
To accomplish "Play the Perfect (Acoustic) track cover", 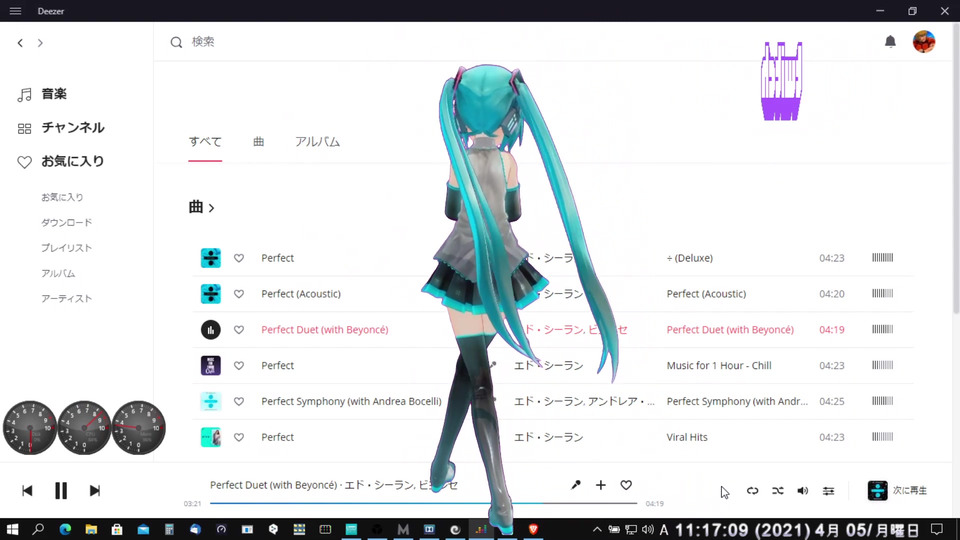I will point(211,294).
